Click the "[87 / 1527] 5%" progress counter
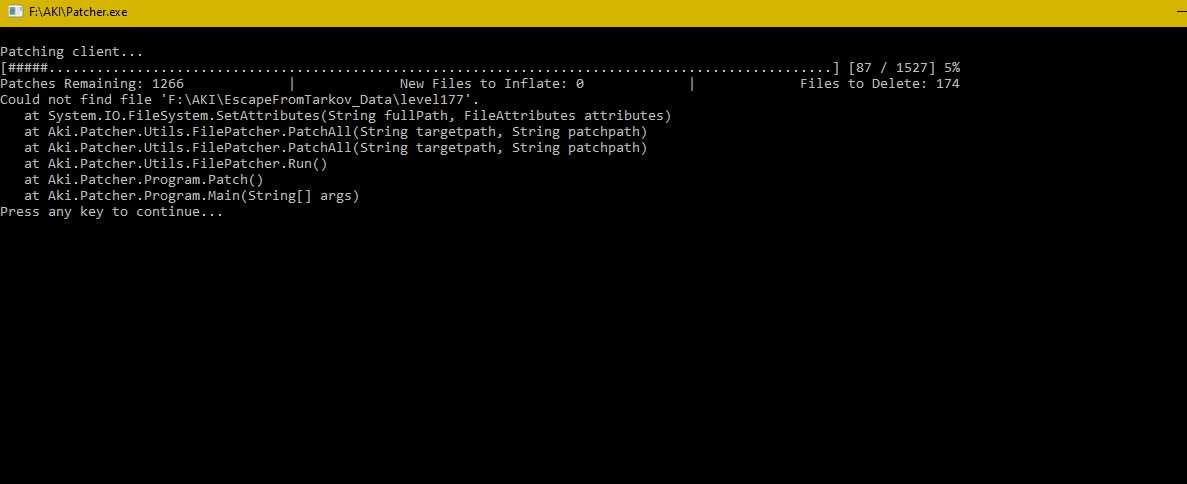This screenshot has height=484, width=1187. point(905,67)
